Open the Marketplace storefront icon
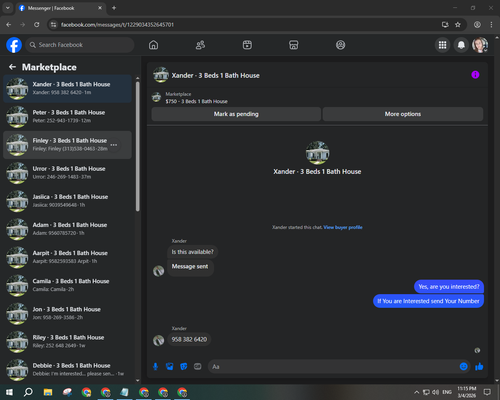The width and height of the screenshot is (500, 400). pos(294,45)
